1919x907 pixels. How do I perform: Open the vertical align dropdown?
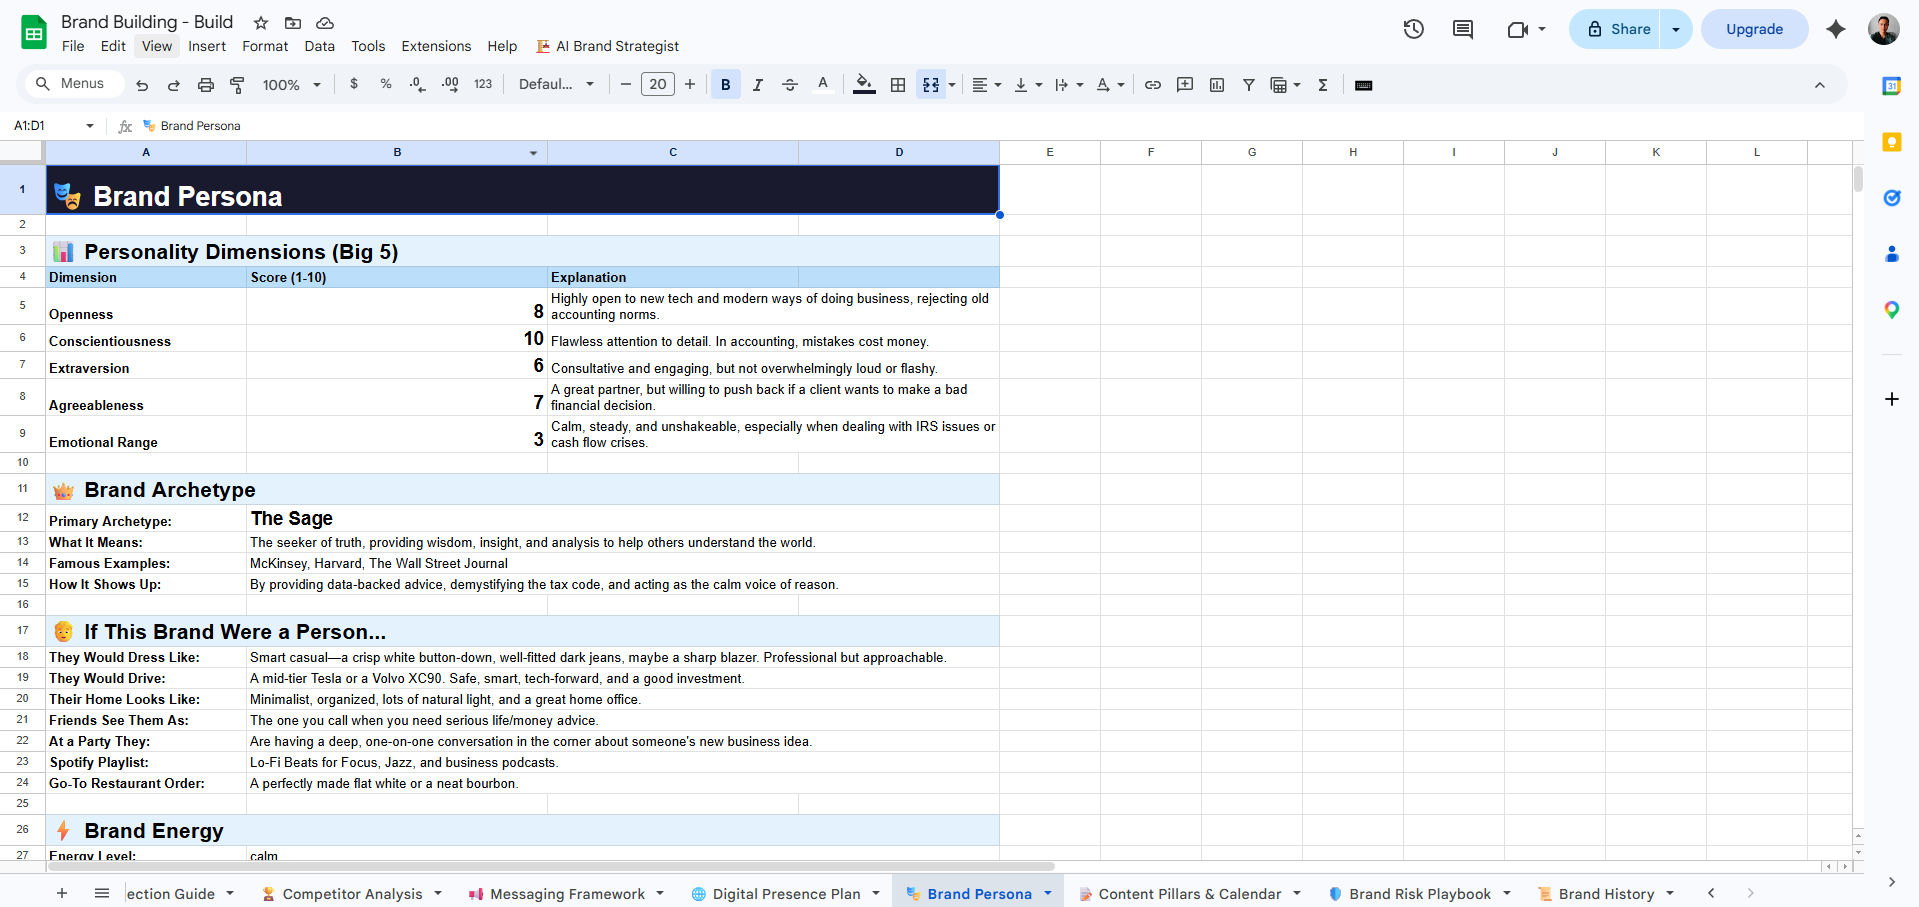point(1028,85)
